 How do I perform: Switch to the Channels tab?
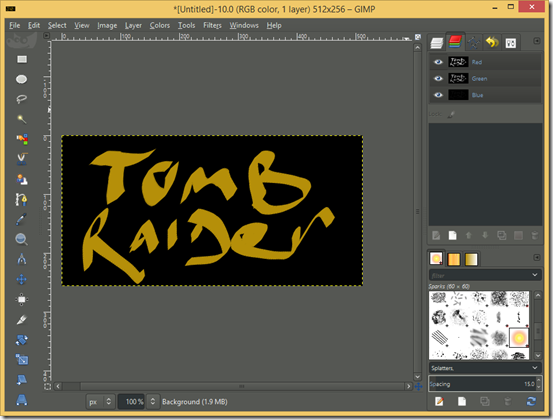[455, 42]
